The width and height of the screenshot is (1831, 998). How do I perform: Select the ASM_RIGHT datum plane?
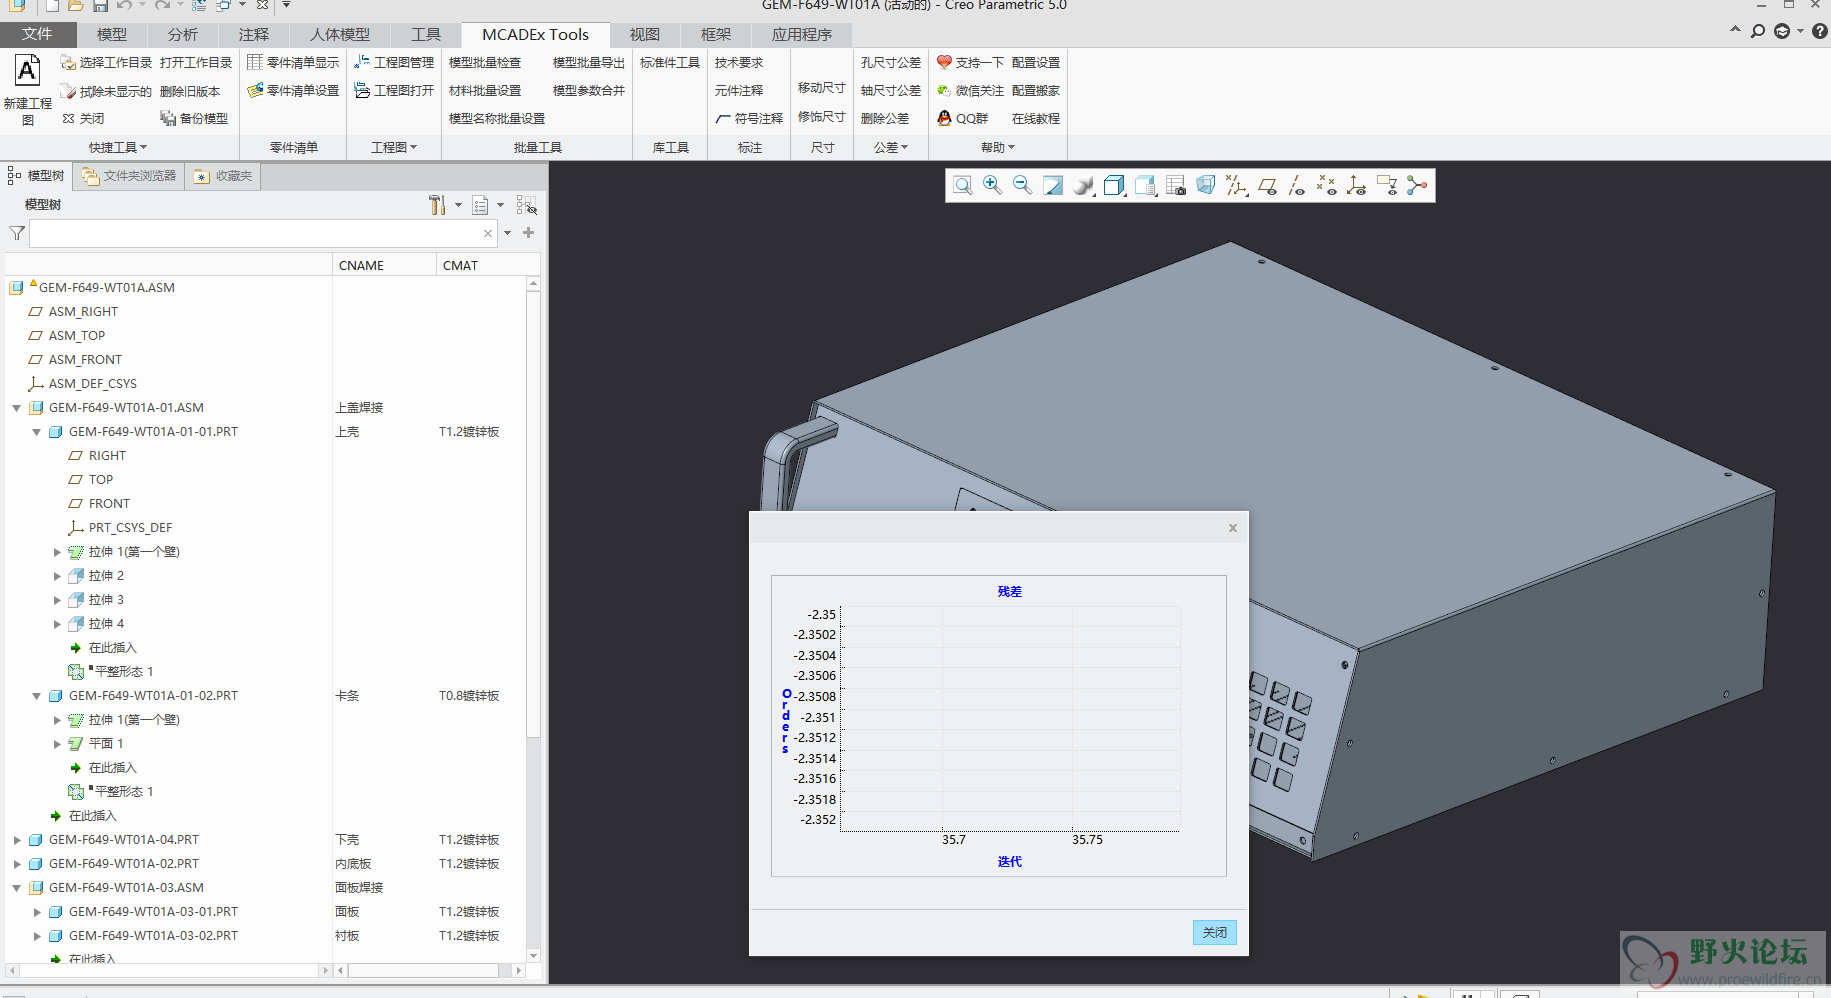tap(83, 312)
